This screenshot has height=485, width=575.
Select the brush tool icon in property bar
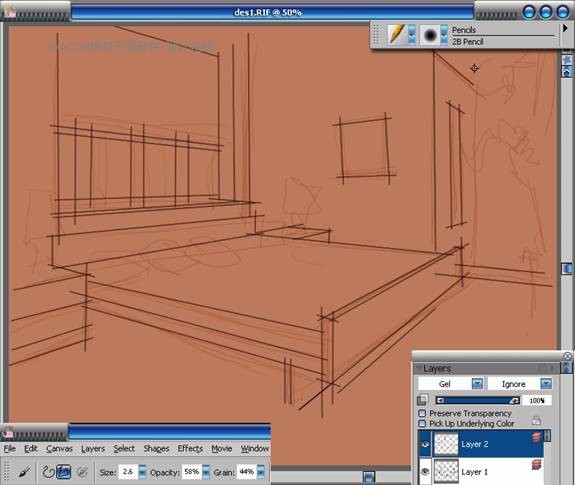pyautogui.click(x=25, y=471)
